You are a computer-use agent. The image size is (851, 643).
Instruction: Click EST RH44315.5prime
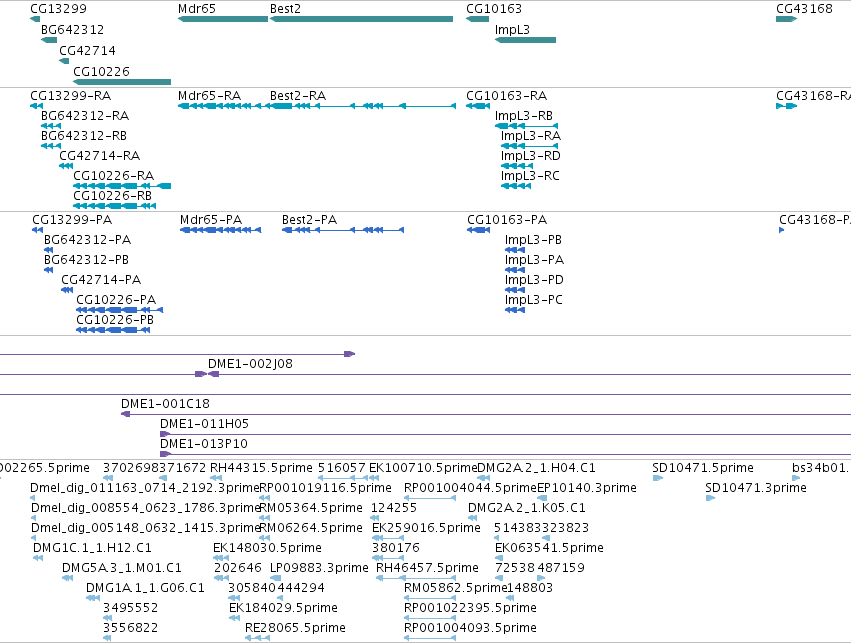point(216,478)
